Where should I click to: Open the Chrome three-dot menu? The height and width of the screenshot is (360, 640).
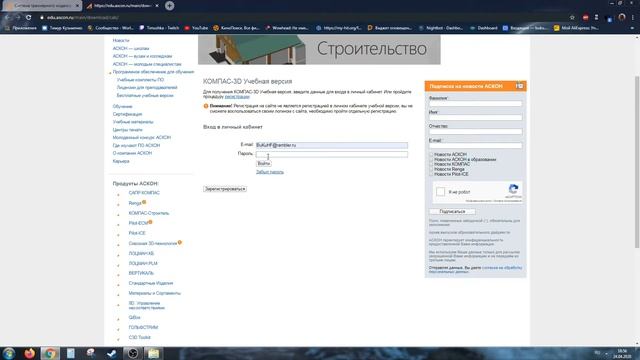tap(633, 18)
